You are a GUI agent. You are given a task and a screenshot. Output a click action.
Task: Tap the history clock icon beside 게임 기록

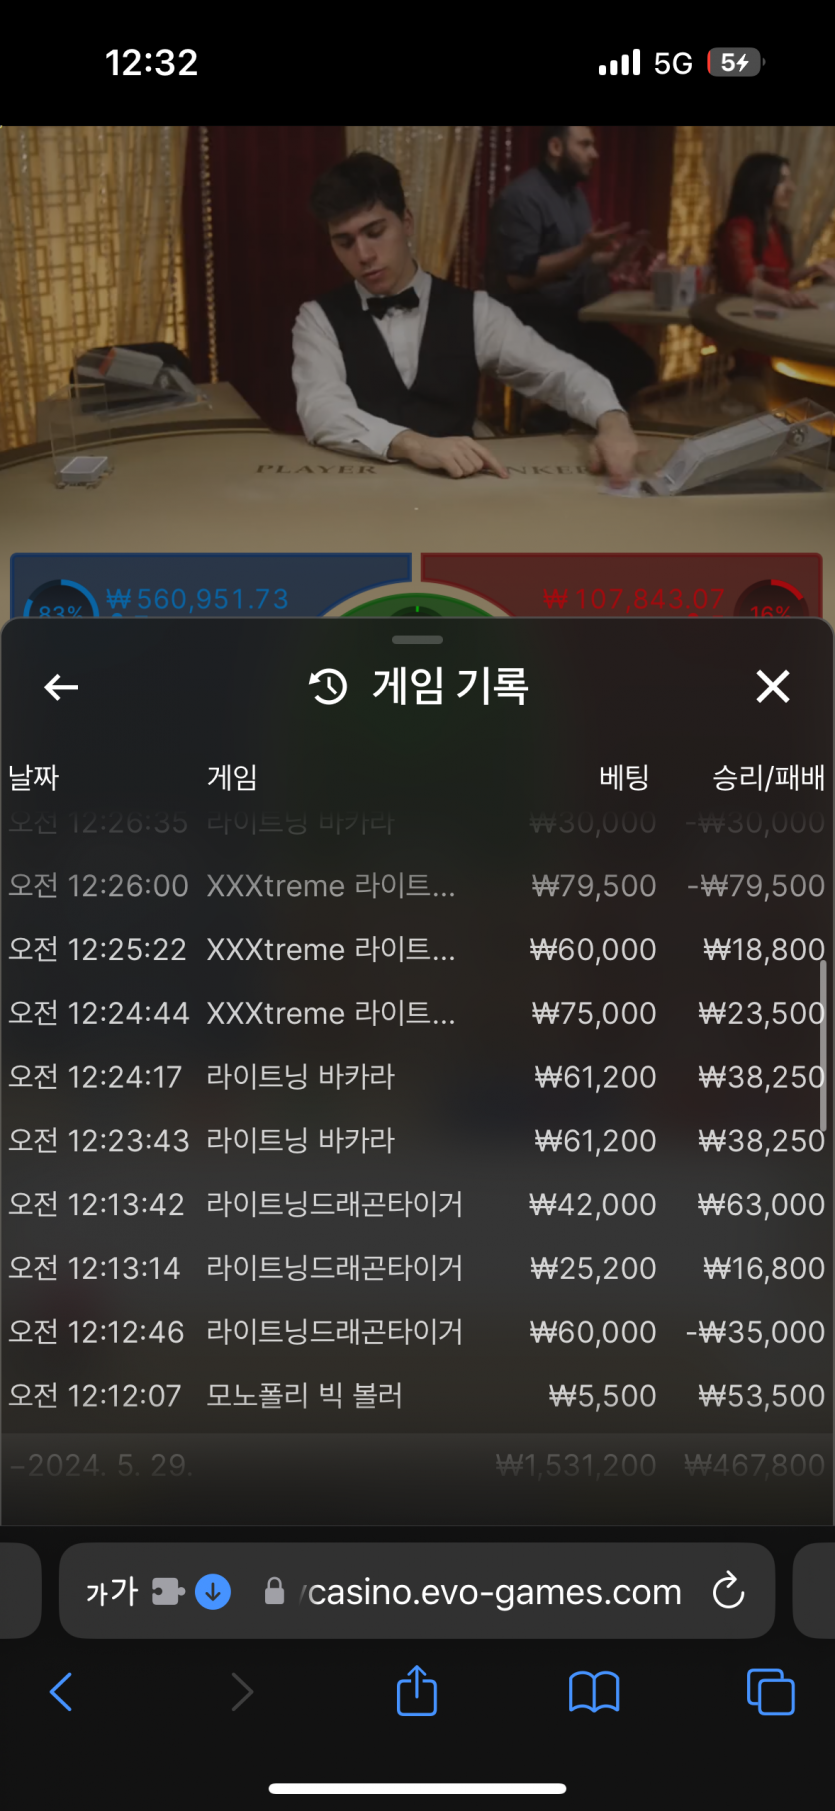[x=328, y=687]
